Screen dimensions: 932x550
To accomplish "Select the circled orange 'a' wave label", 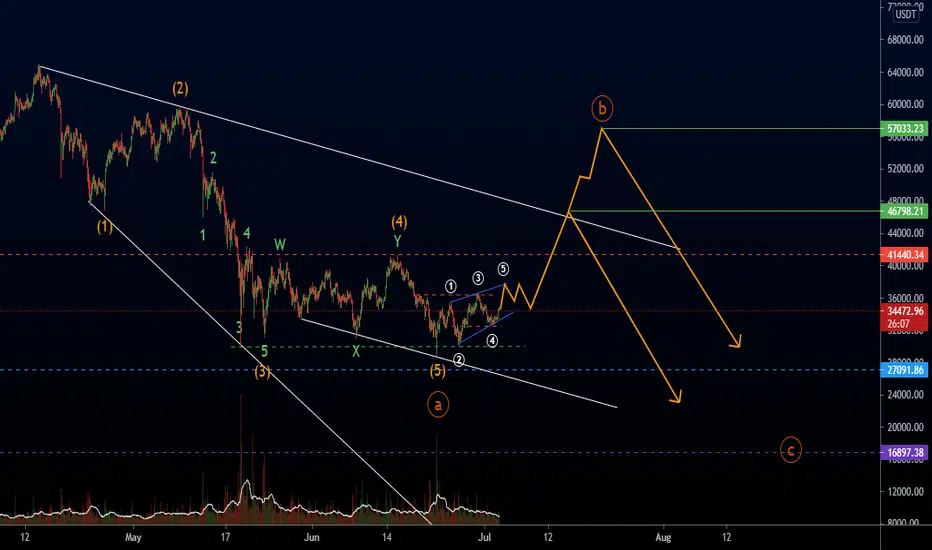I will [438, 405].
